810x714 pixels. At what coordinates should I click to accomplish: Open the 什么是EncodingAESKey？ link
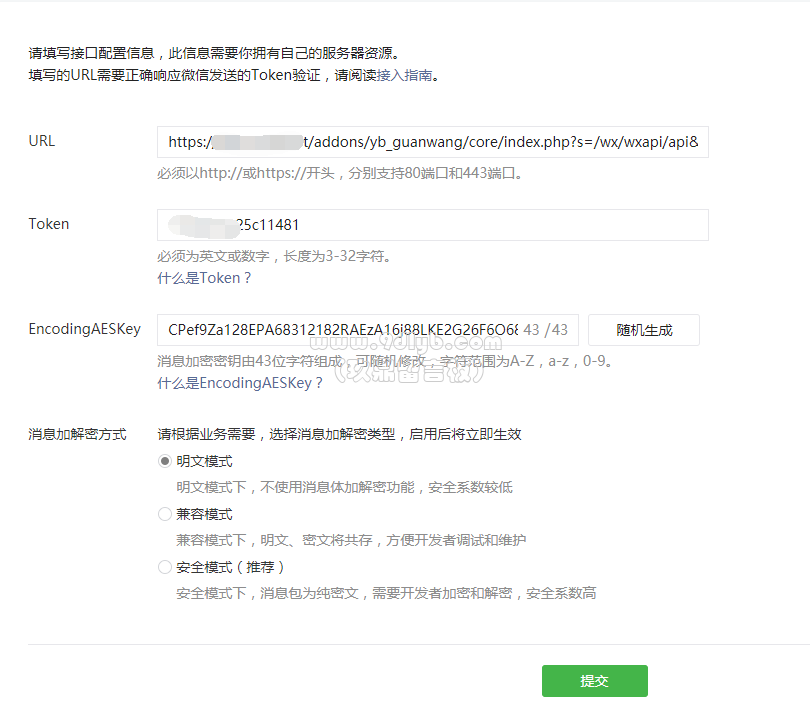(240, 383)
